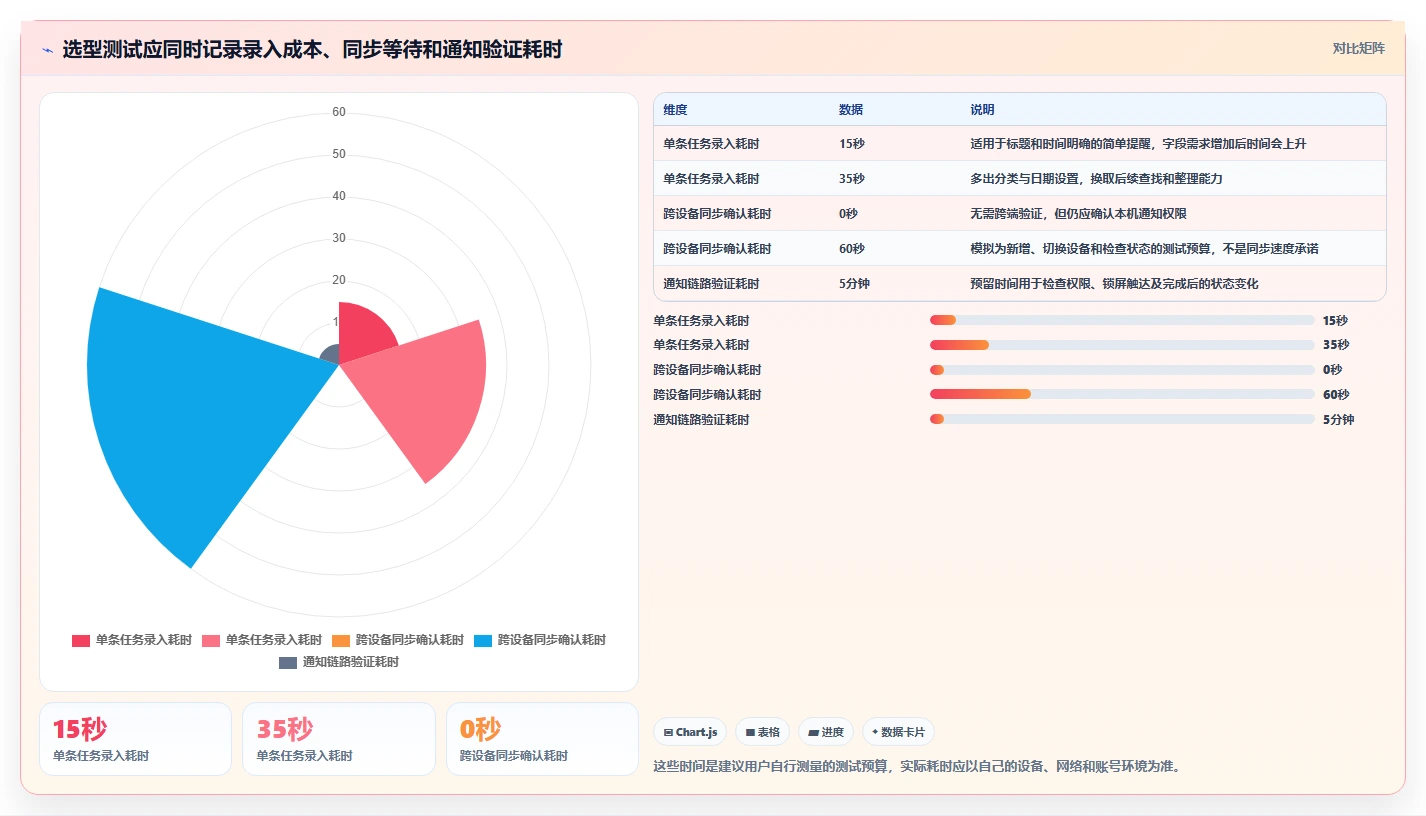Screen dimensions: 1426x816
Task: Toggle the gray 通知链路验证耗时 legend entry
Action: click(x=338, y=662)
